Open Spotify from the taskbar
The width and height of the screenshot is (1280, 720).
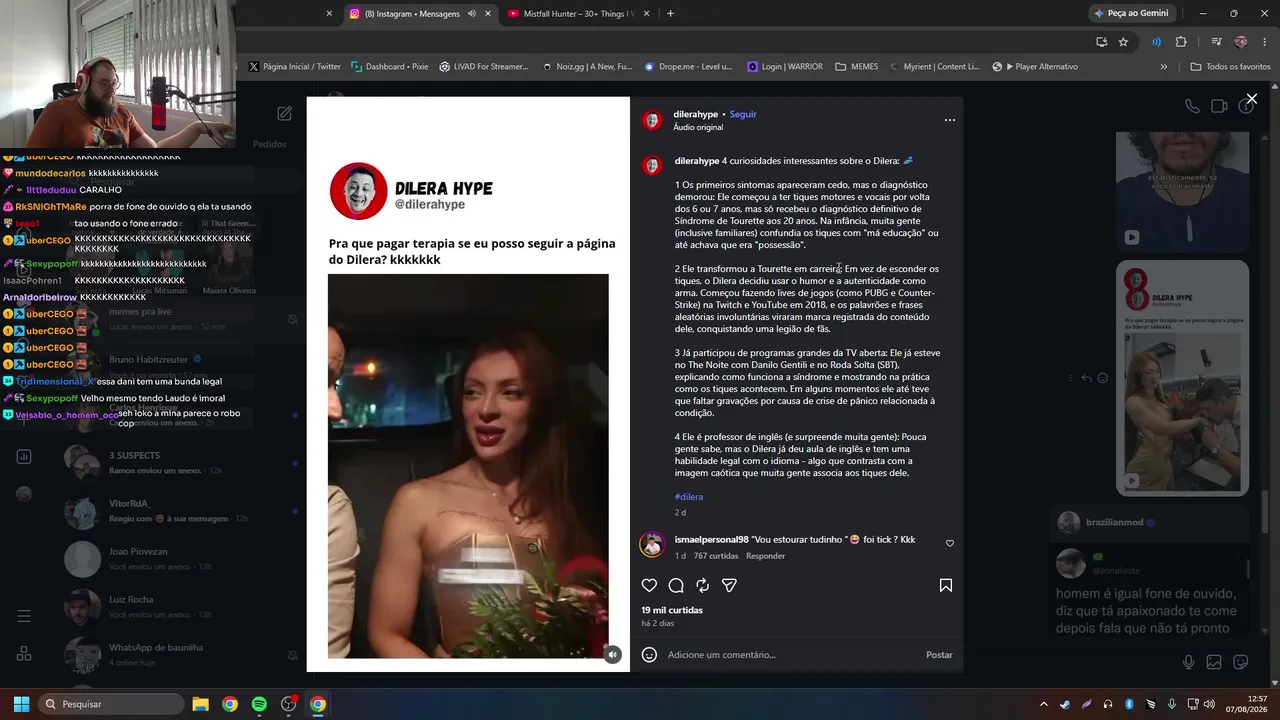click(x=259, y=704)
